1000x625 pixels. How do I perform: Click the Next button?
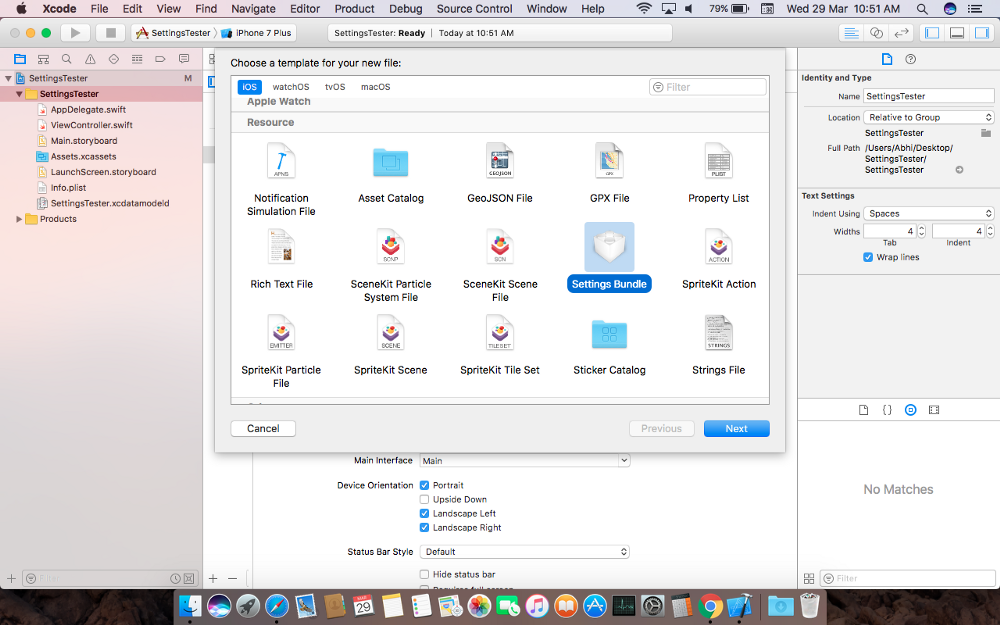pyautogui.click(x=737, y=429)
